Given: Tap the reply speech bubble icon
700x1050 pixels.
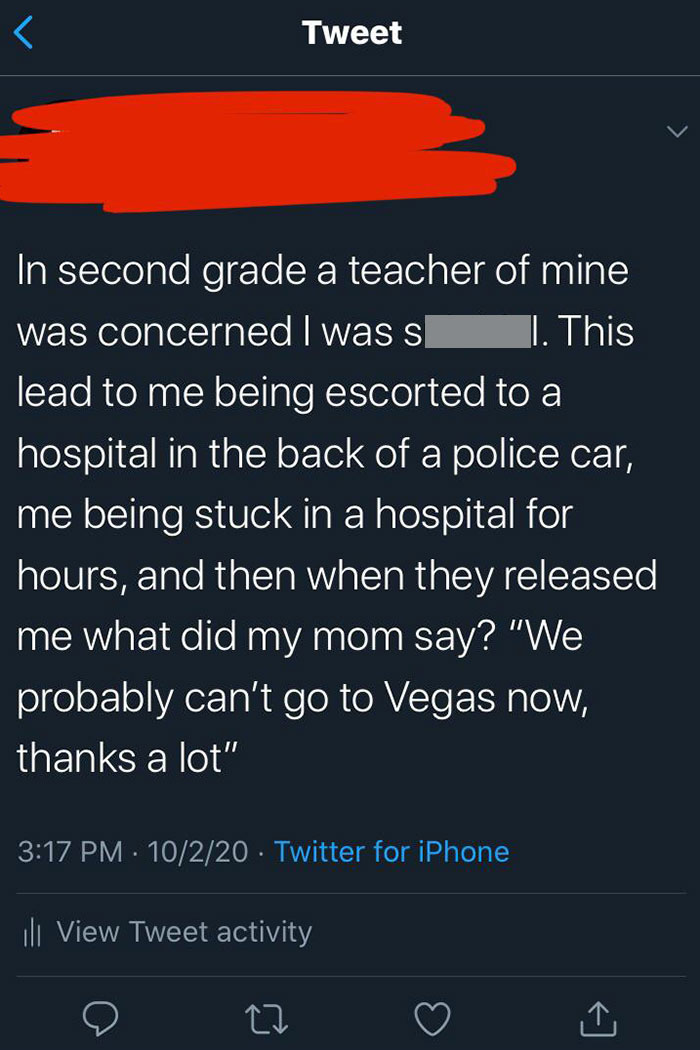Looking at the screenshot, I should pyautogui.click(x=103, y=1019).
